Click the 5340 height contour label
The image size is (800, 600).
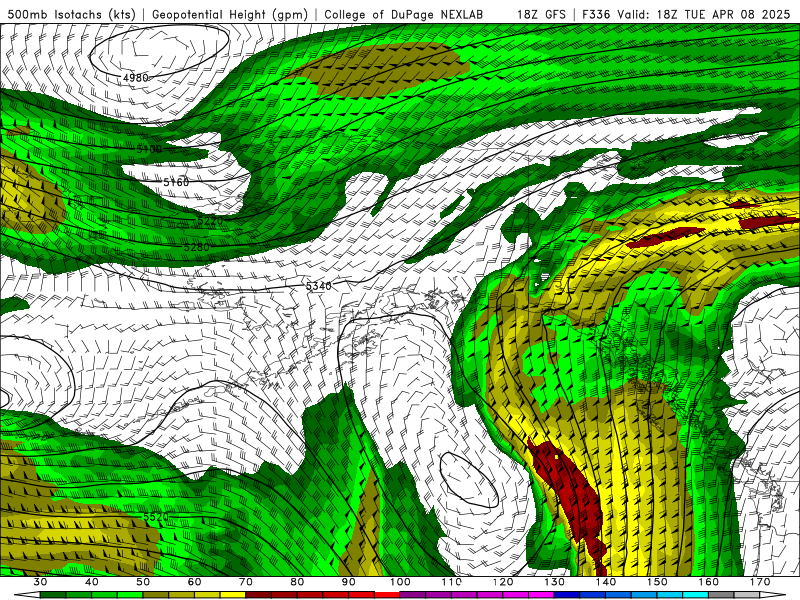click(x=318, y=286)
